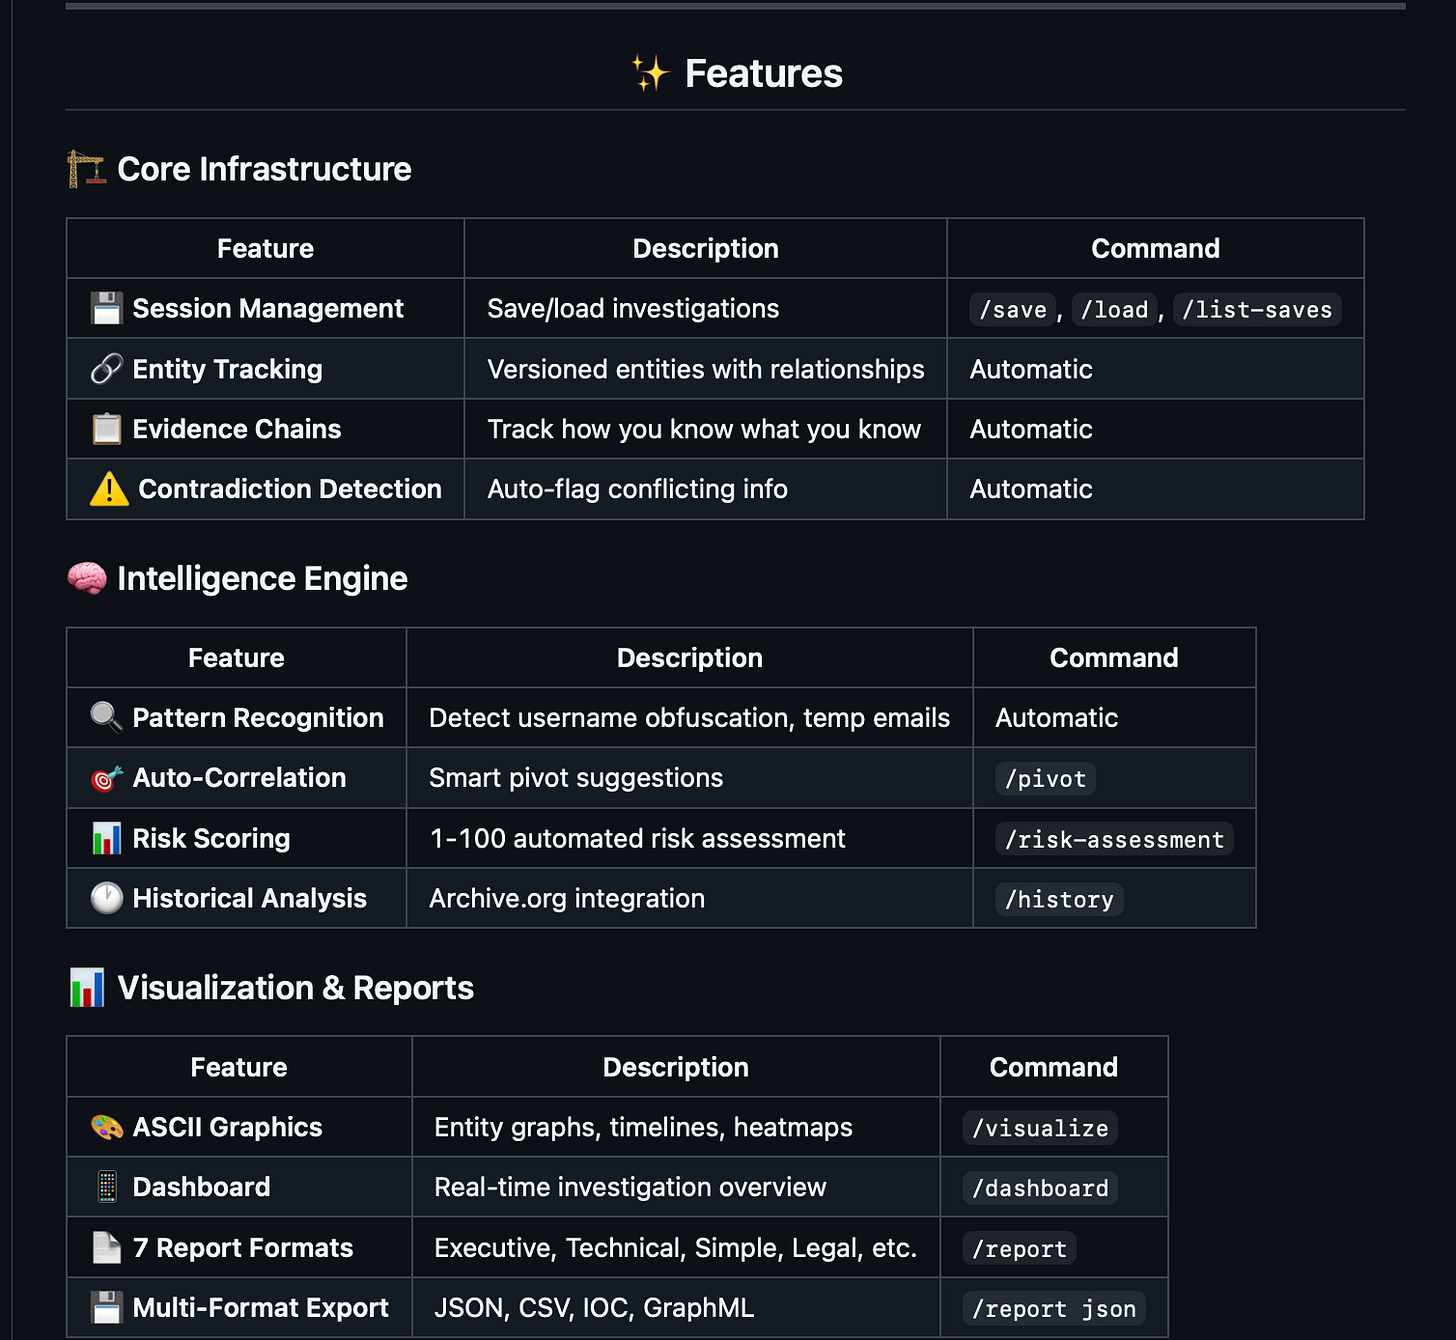The image size is (1456, 1340).
Task: Click the target icon beside Auto-Correlation
Action: [x=105, y=778]
